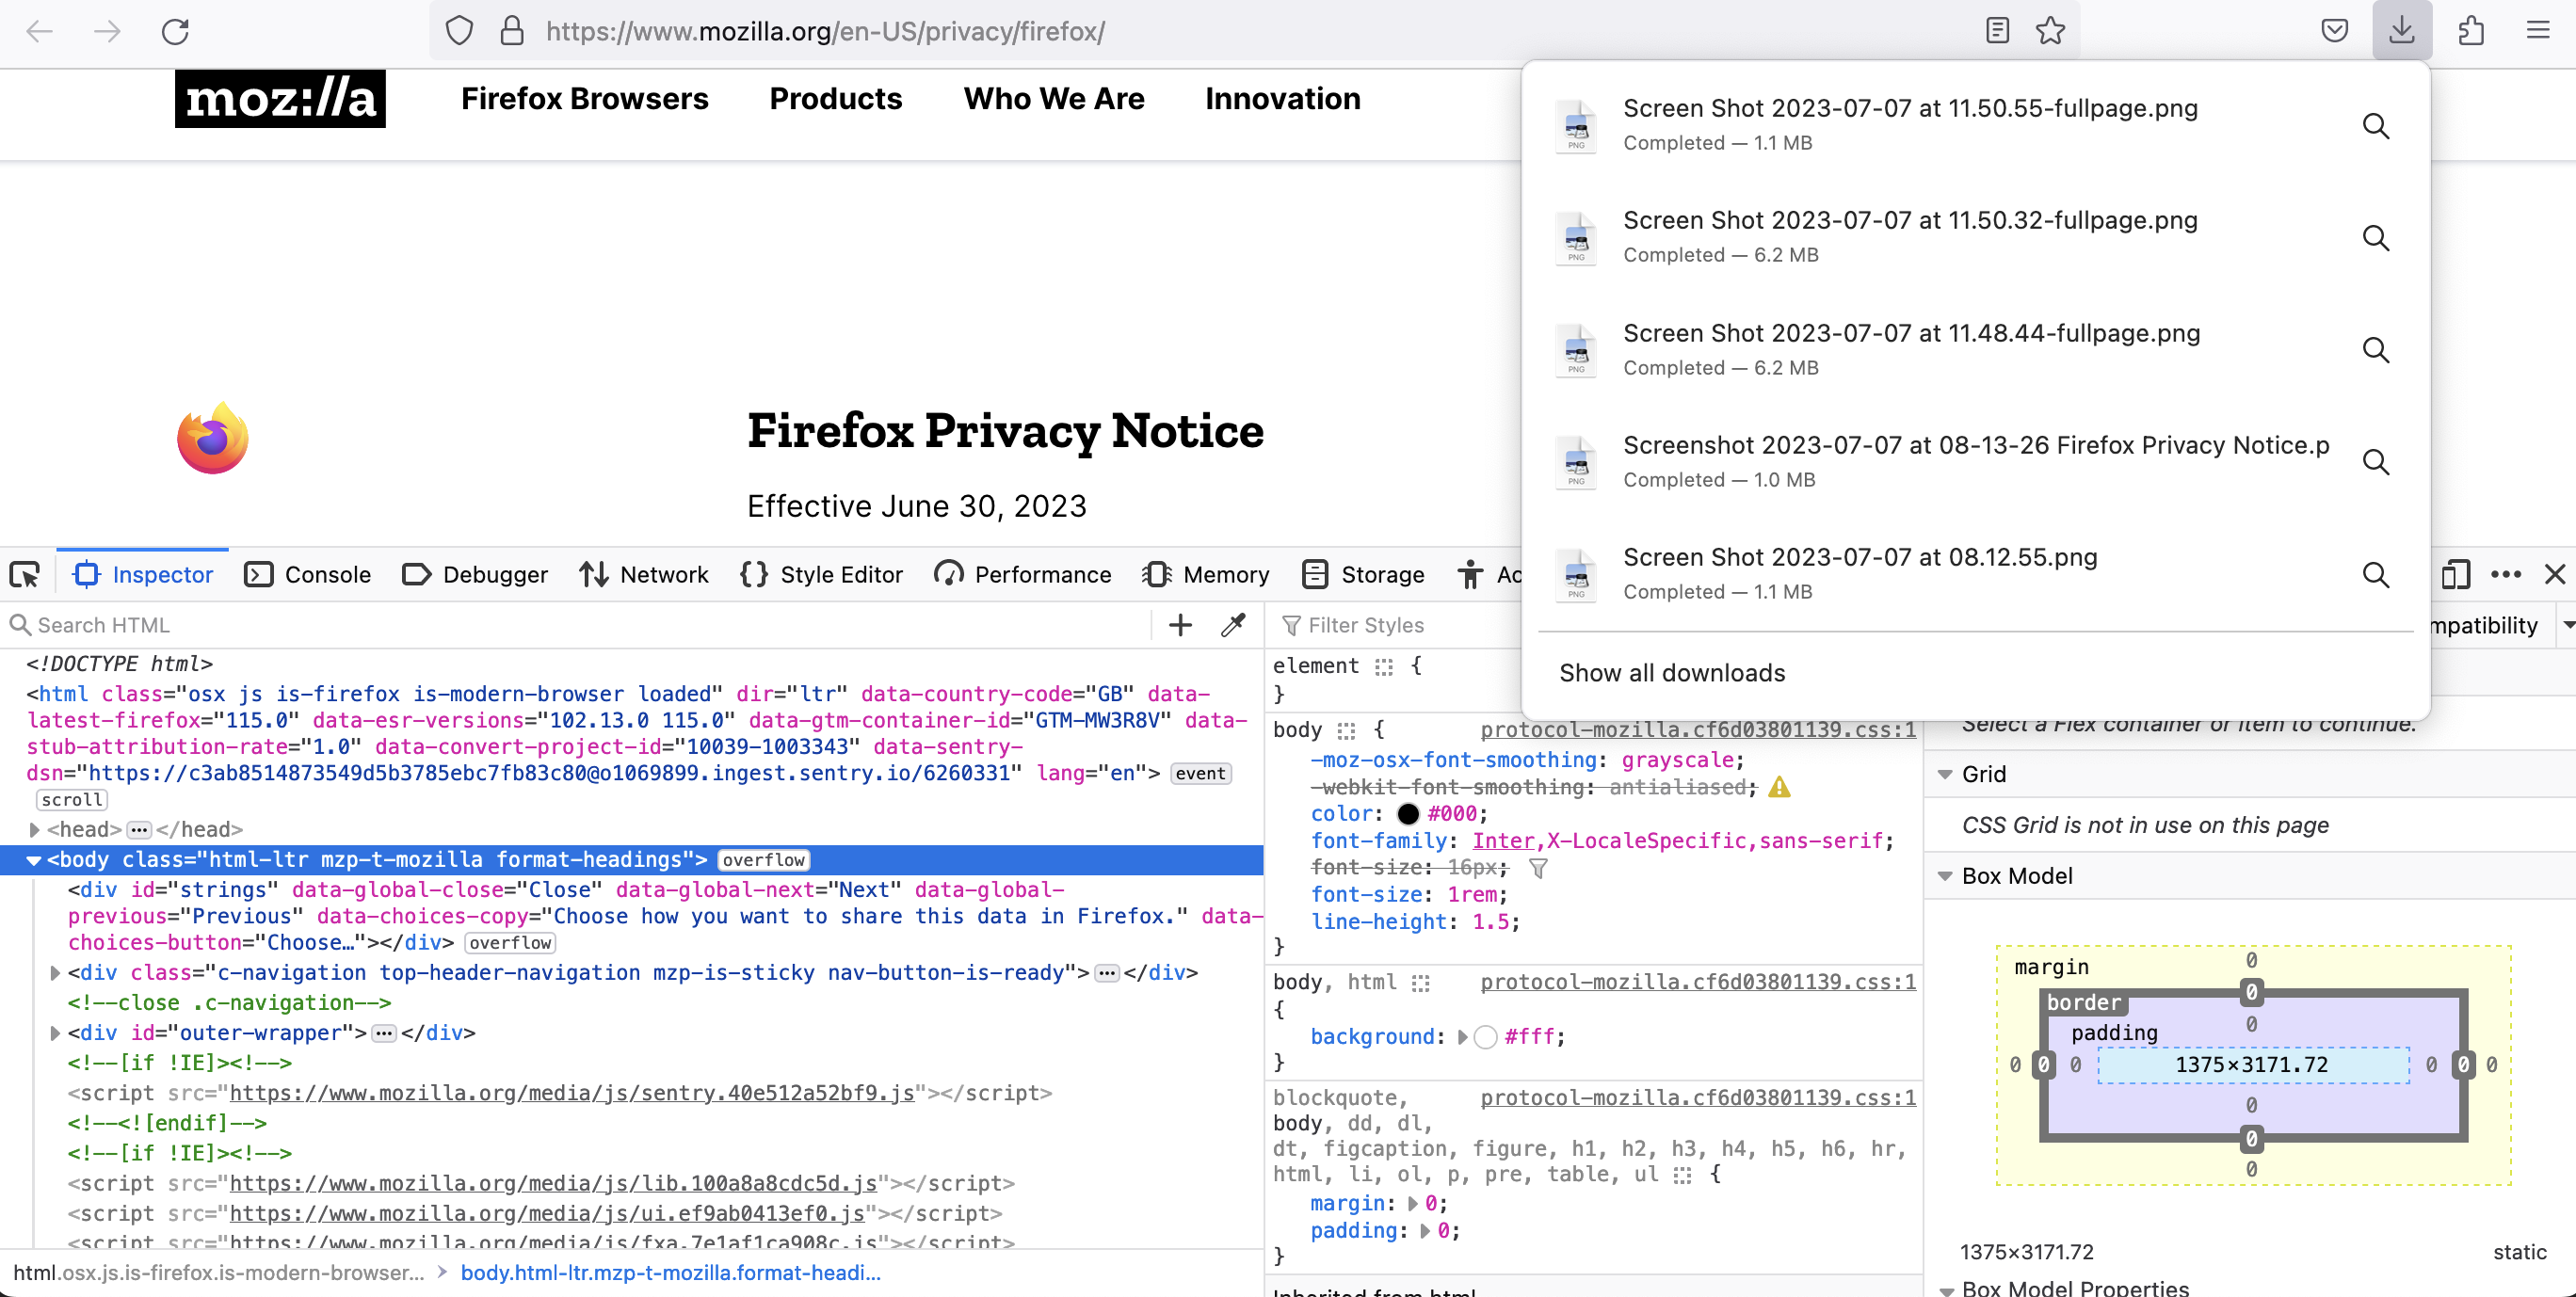Open the Memory tab
This screenshot has width=2576, height=1297.
point(1206,575)
